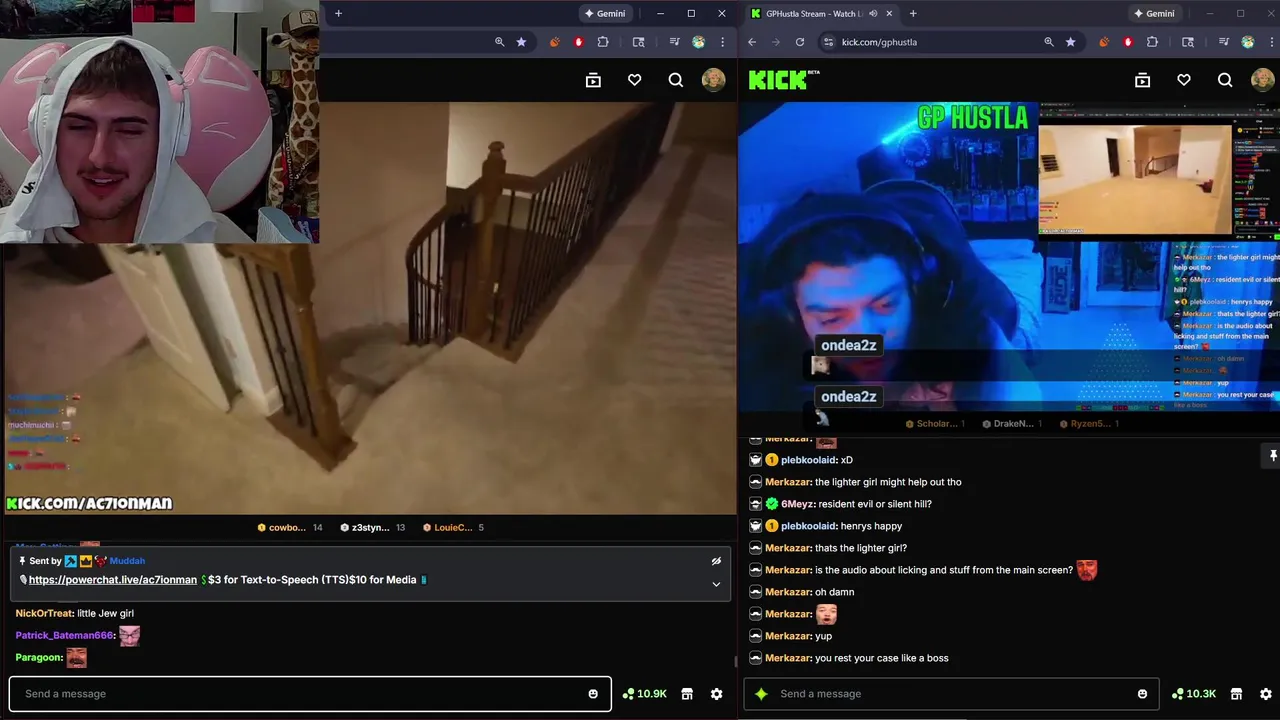The image size is (1280, 720).
Task: Open three-dot Chrome menu in left browser
Action: click(x=722, y=42)
